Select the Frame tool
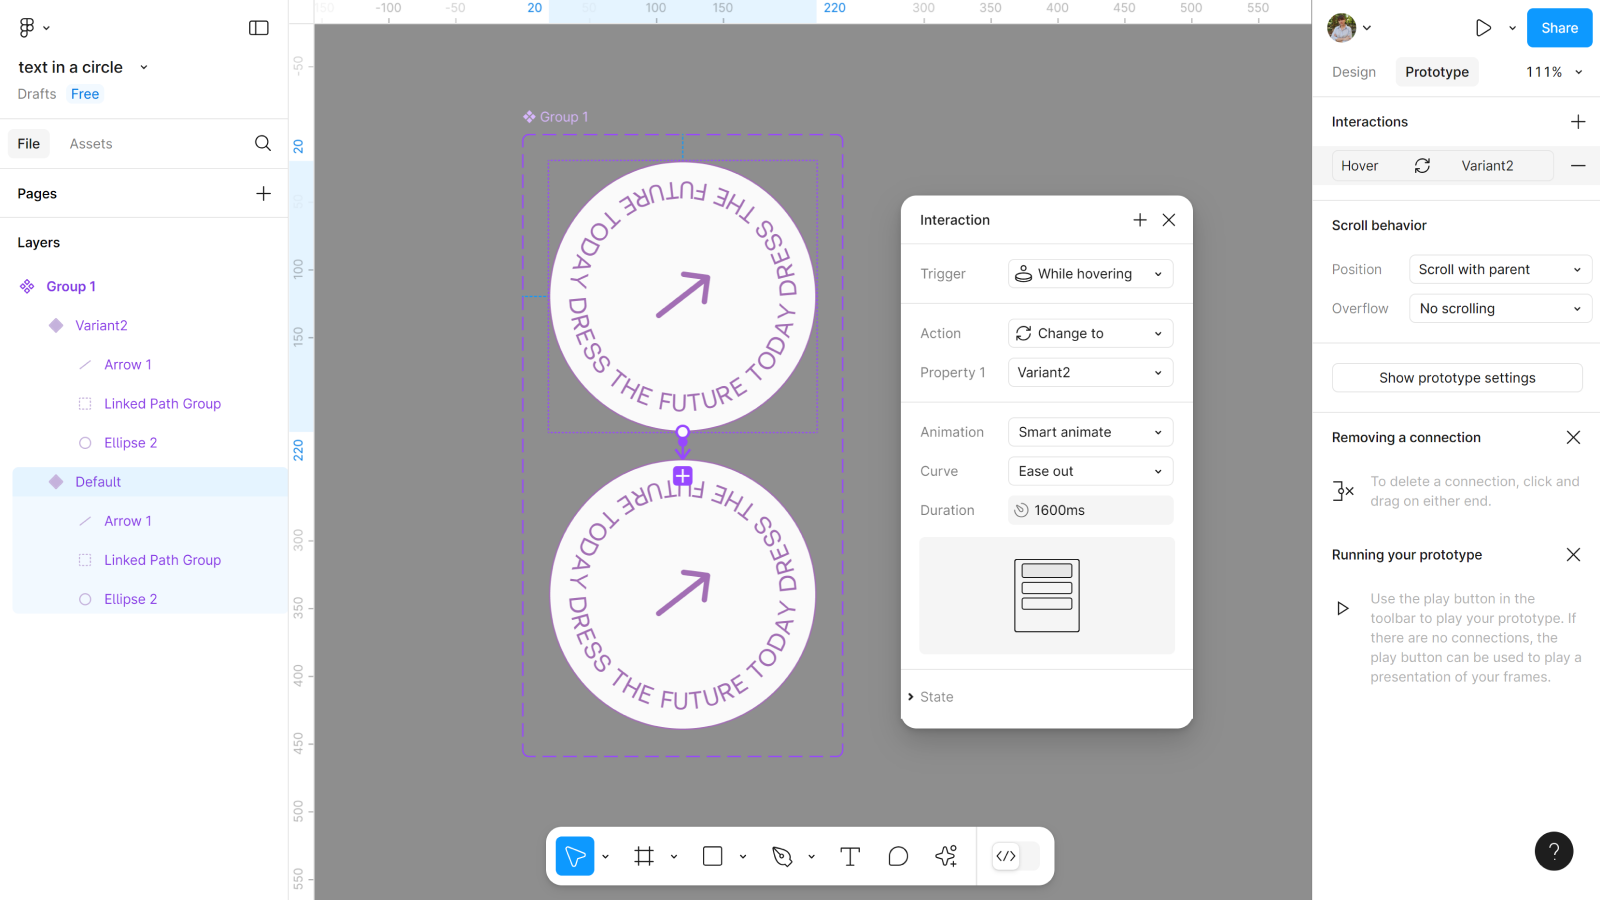 click(x=644, y=856)
